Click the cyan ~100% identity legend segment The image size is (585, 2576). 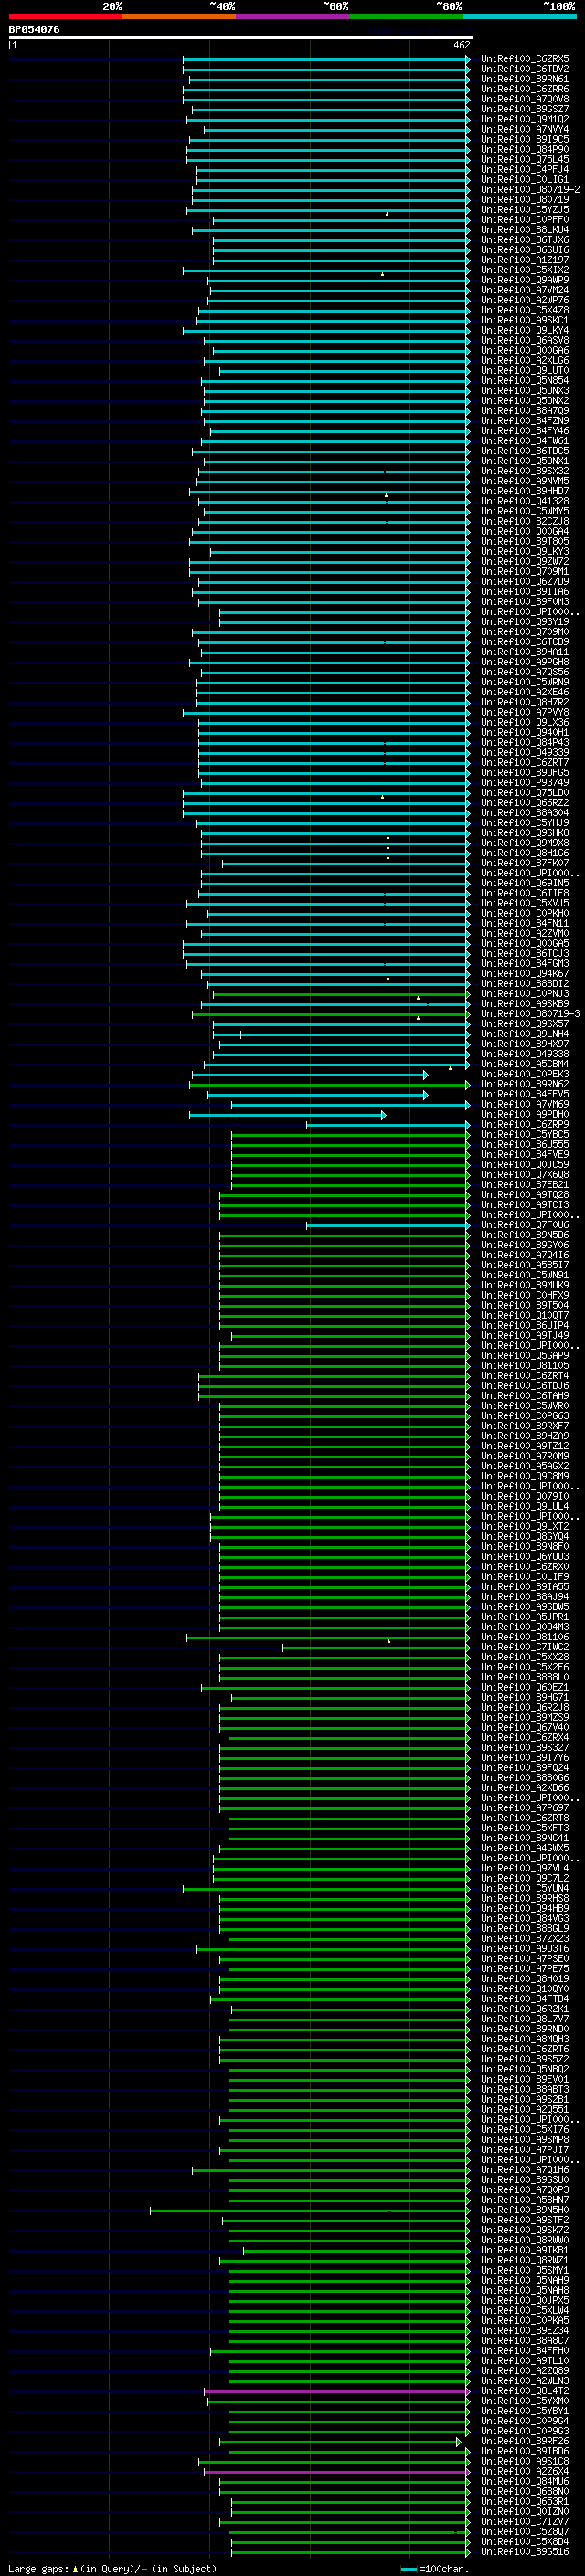[x=520, y=16]
